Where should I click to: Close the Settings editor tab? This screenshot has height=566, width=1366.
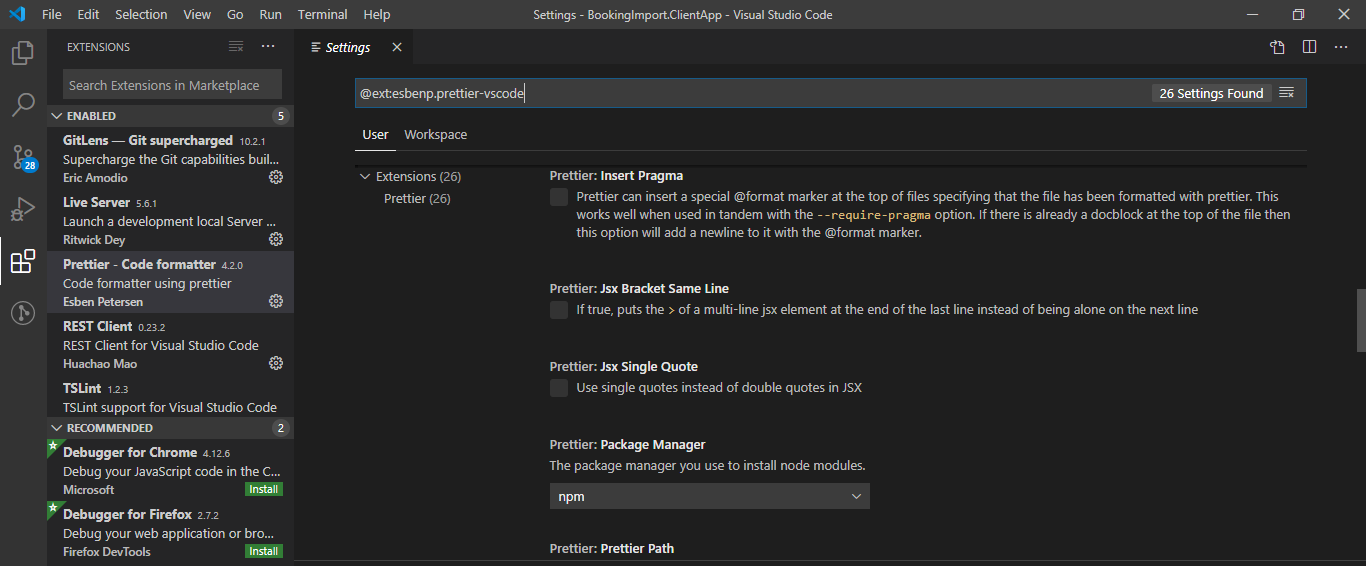pos(397,47)
